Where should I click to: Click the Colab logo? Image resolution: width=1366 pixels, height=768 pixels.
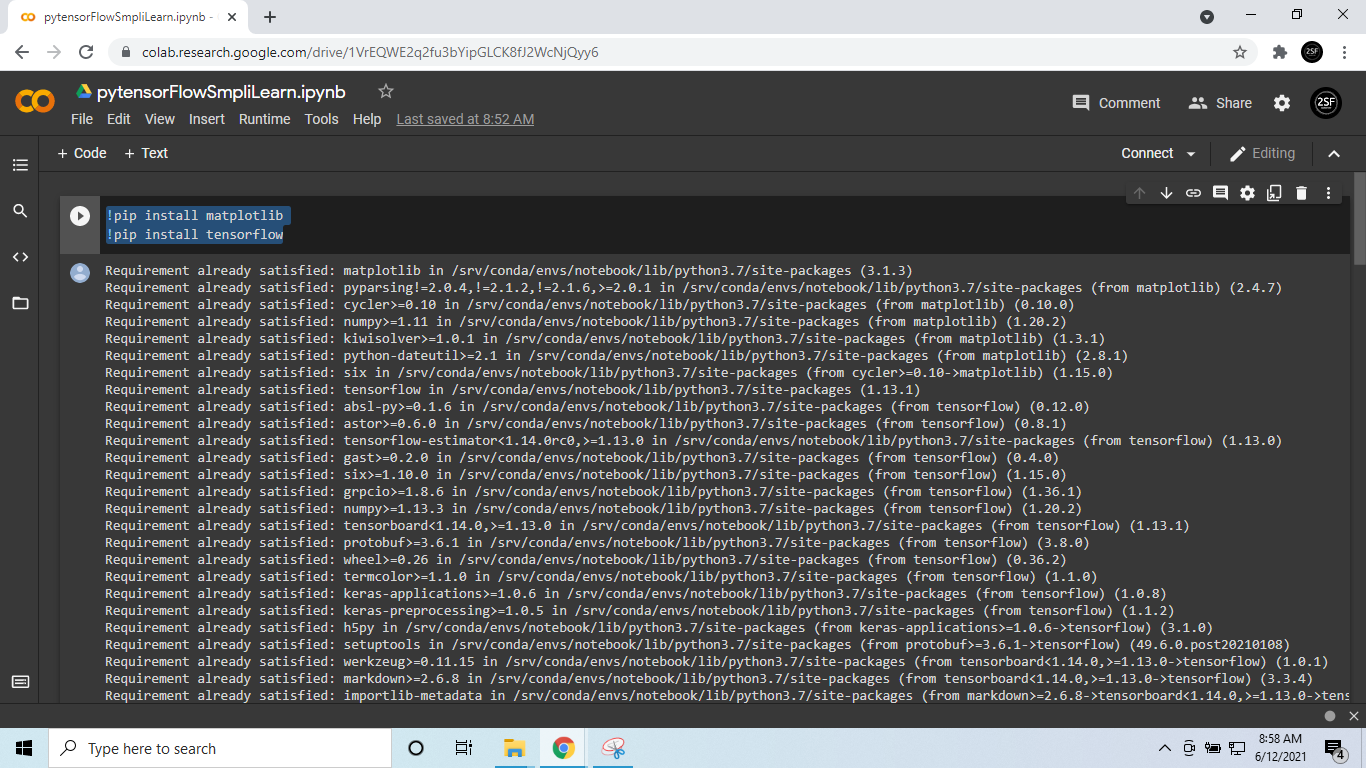pyautogui.click(x=35, y=102)
